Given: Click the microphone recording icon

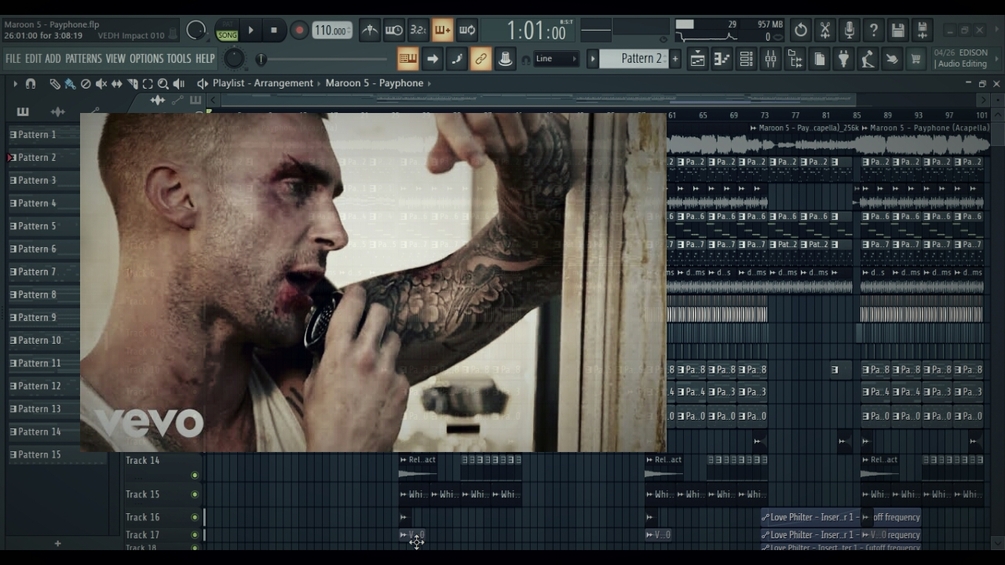Looking at the screenshot, I should [849, 30].
